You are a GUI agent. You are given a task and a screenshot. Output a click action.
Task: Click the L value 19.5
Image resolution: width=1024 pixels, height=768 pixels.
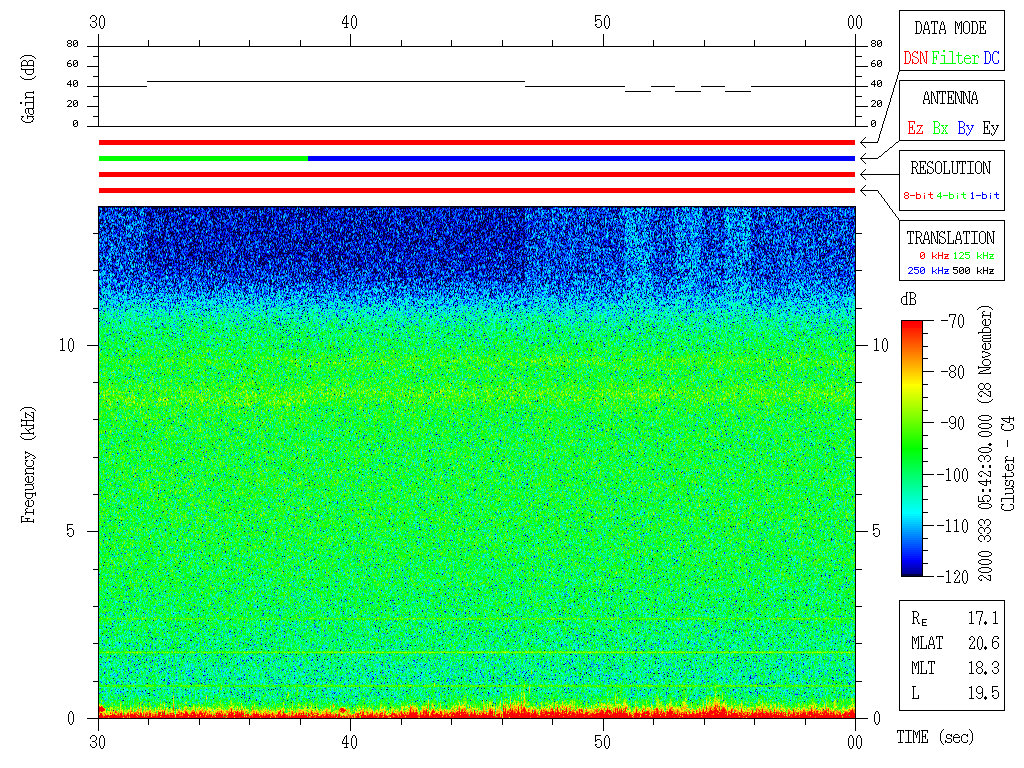983,692
